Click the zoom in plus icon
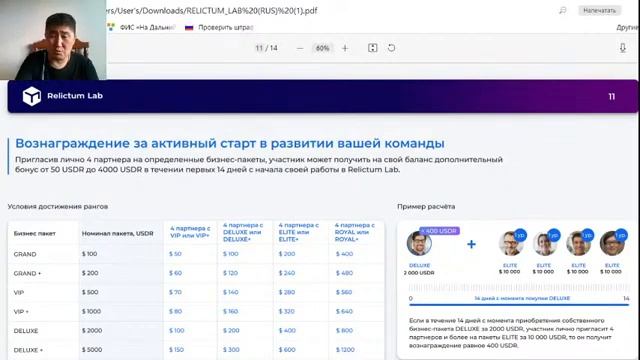640x360 pixels. (345, 48)
